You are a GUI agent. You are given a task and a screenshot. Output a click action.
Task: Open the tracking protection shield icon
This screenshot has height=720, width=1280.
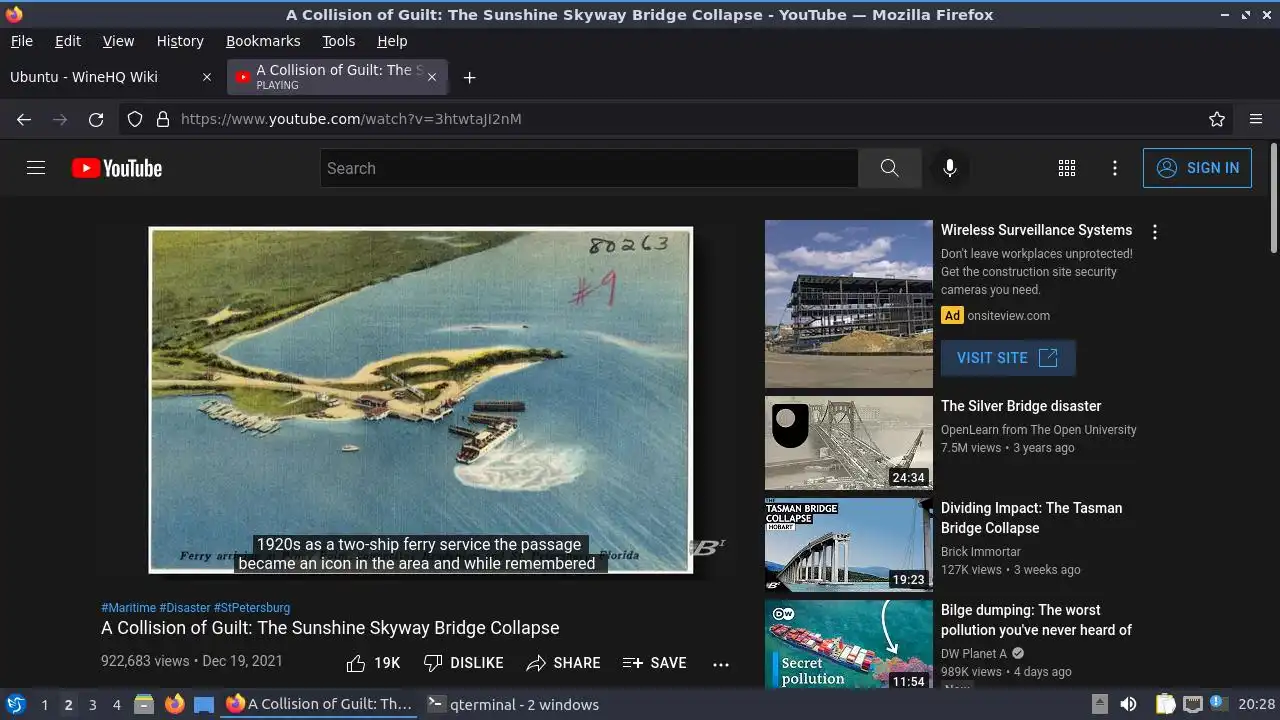click(135, 119)
